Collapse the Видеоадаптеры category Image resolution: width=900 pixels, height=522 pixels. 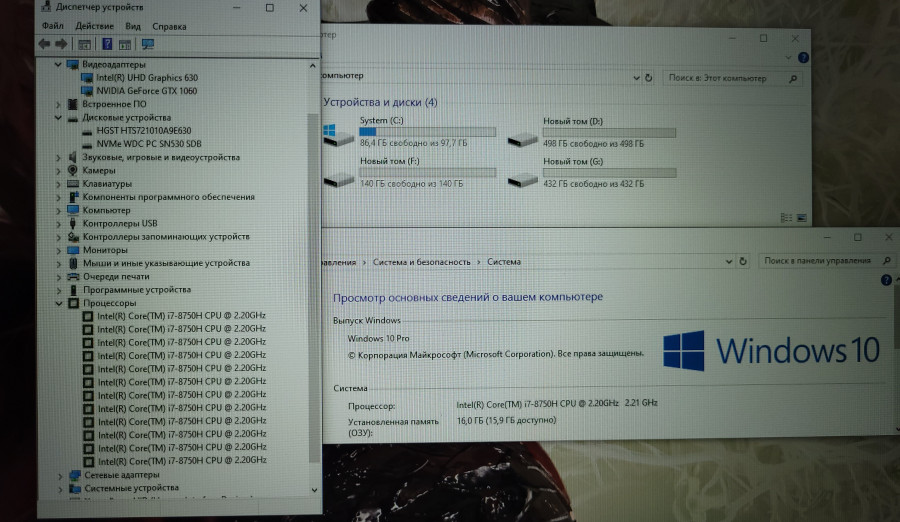point(58,64)
